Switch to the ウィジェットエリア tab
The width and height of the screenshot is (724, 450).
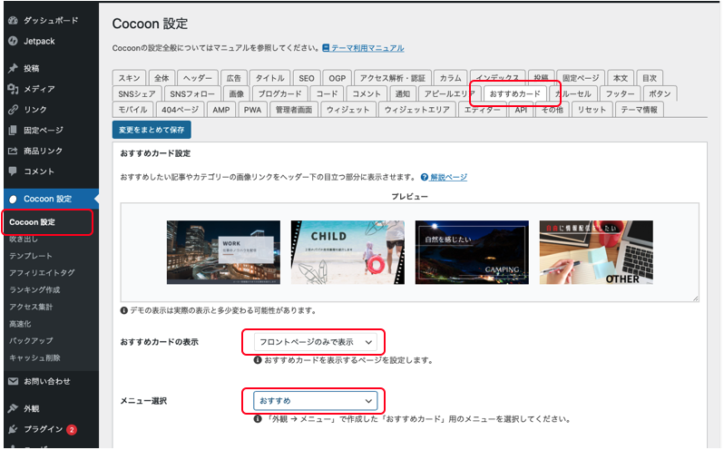pos(417,109)
